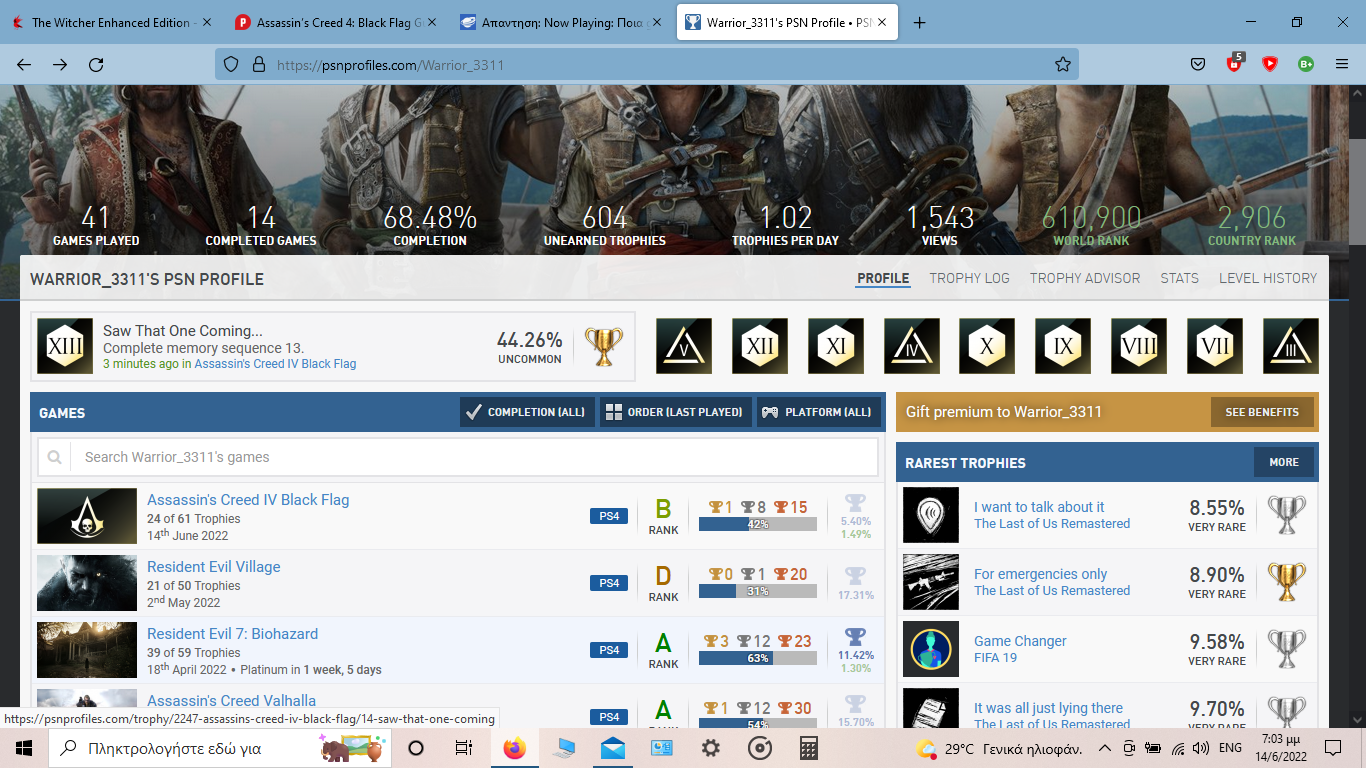
Task: Reload the page with the refresh button
Action: point(96,64)
